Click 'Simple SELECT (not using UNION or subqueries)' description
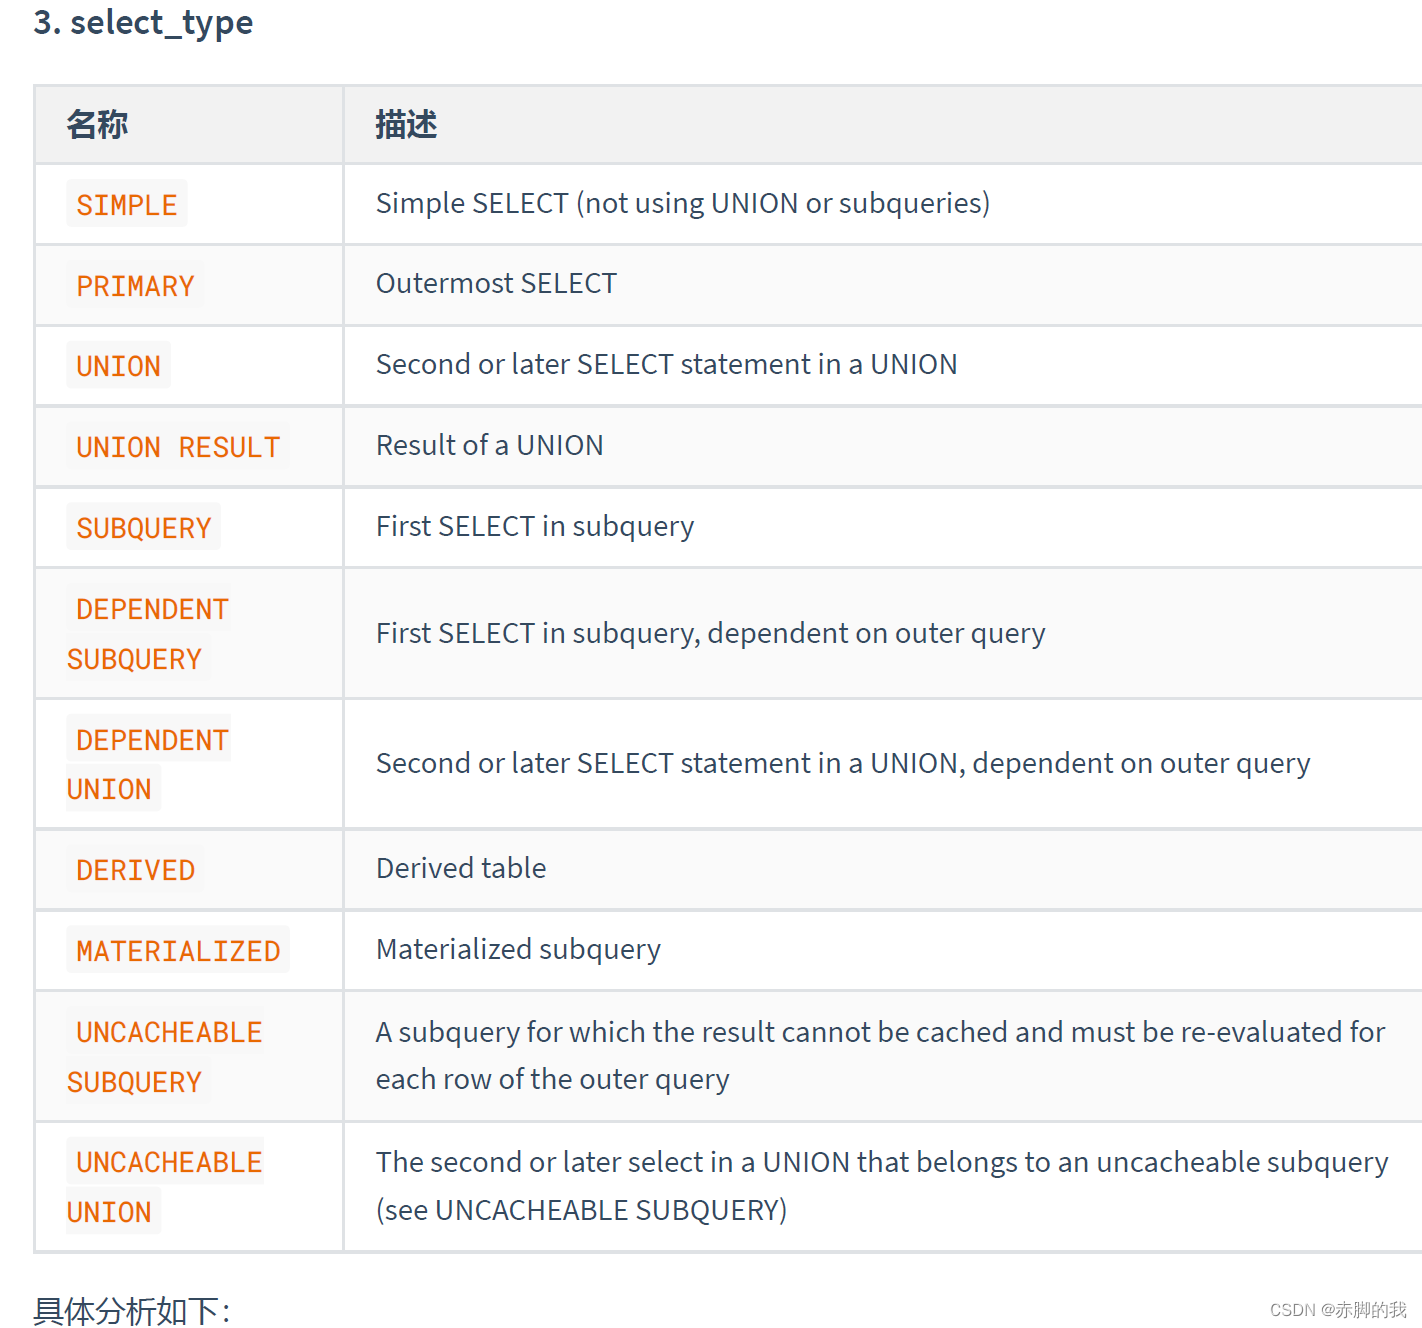 pyautogui.click(x=683, y=203)
